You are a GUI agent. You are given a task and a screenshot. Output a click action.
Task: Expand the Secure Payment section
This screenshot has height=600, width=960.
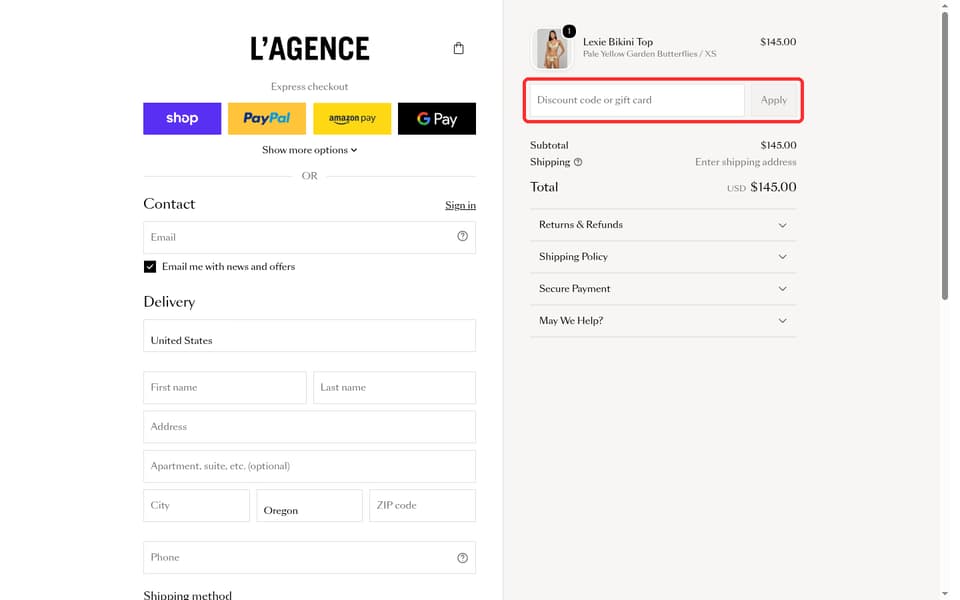point(663,289)
